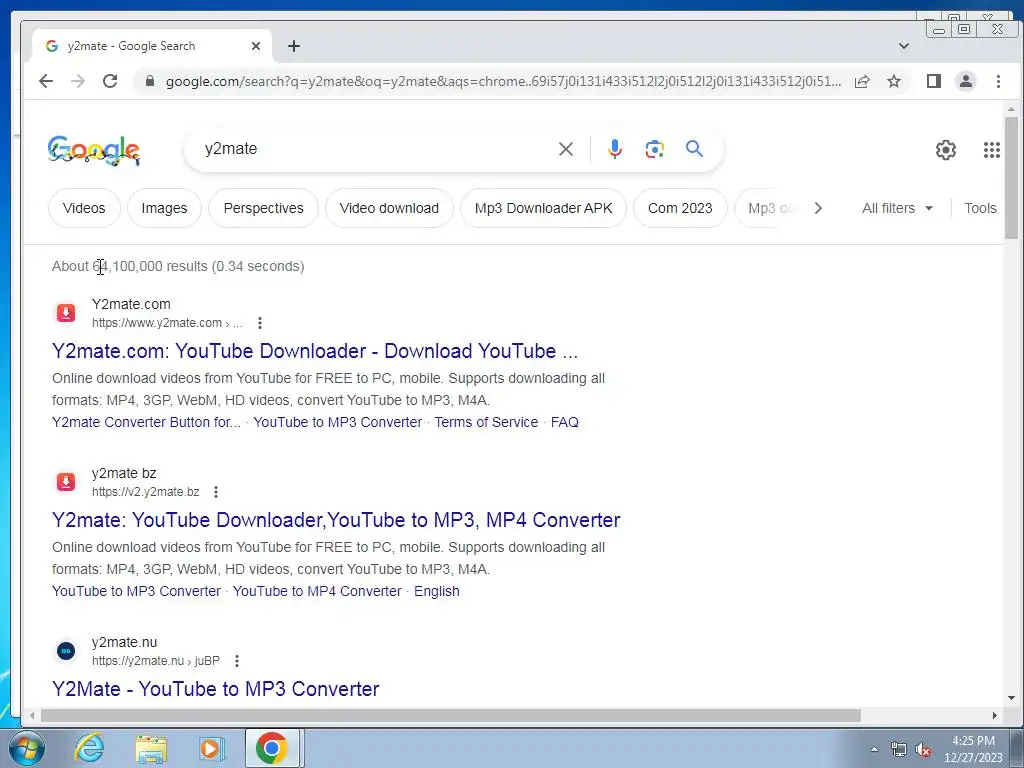1024x768 pixels.
Task: Close the y2mate Google Search tab
Action: click(256, 46)
